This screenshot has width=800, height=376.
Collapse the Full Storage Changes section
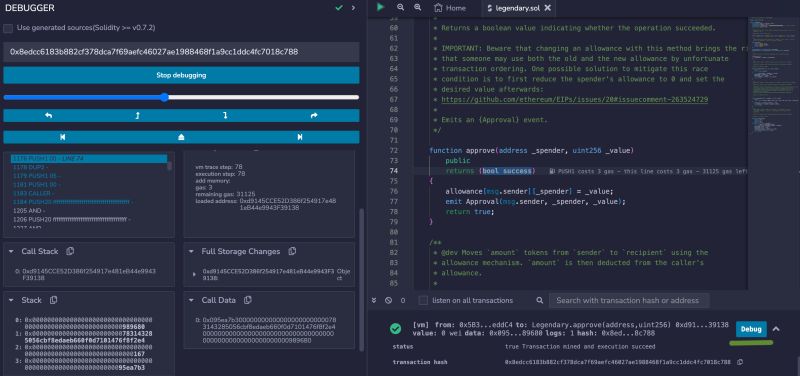pyautogui.click(x=191, y=252)
